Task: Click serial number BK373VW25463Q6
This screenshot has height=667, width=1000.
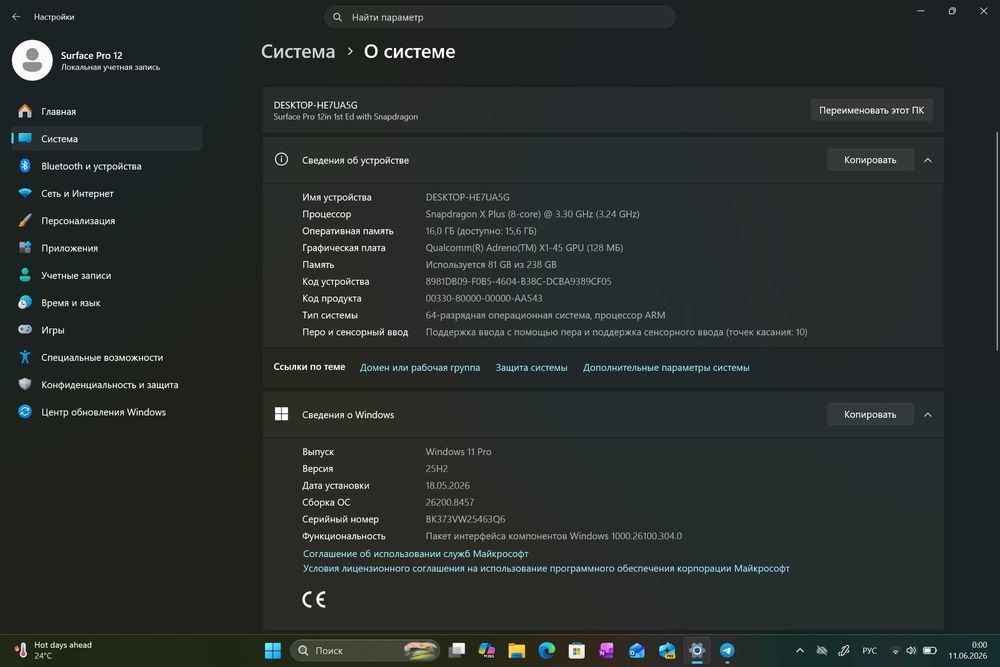Action: coord(465,519)
